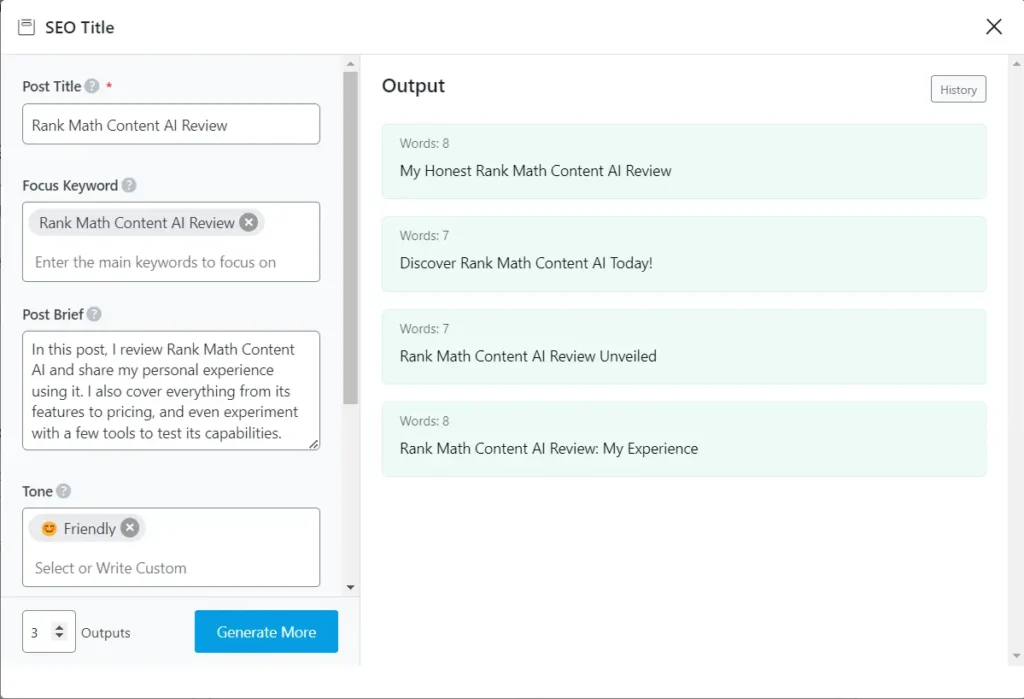Select 'Rank Math Content AI Review Unveiled' output

[684, 346]
